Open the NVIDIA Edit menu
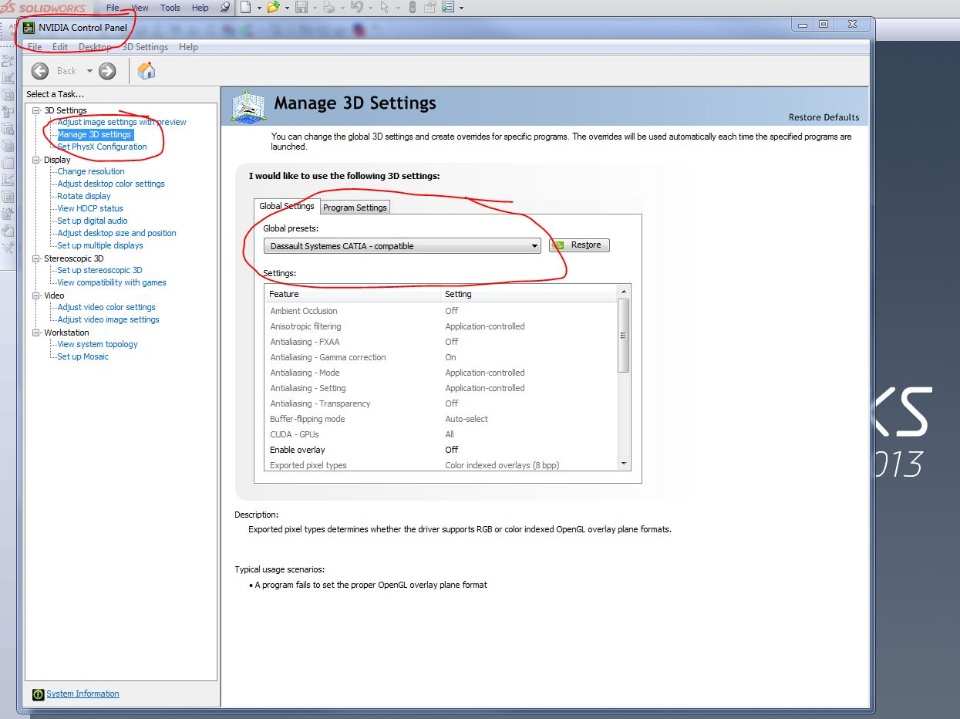Image resolution: width=960 pixels, height=719 pixels. [x=60, y=47]
